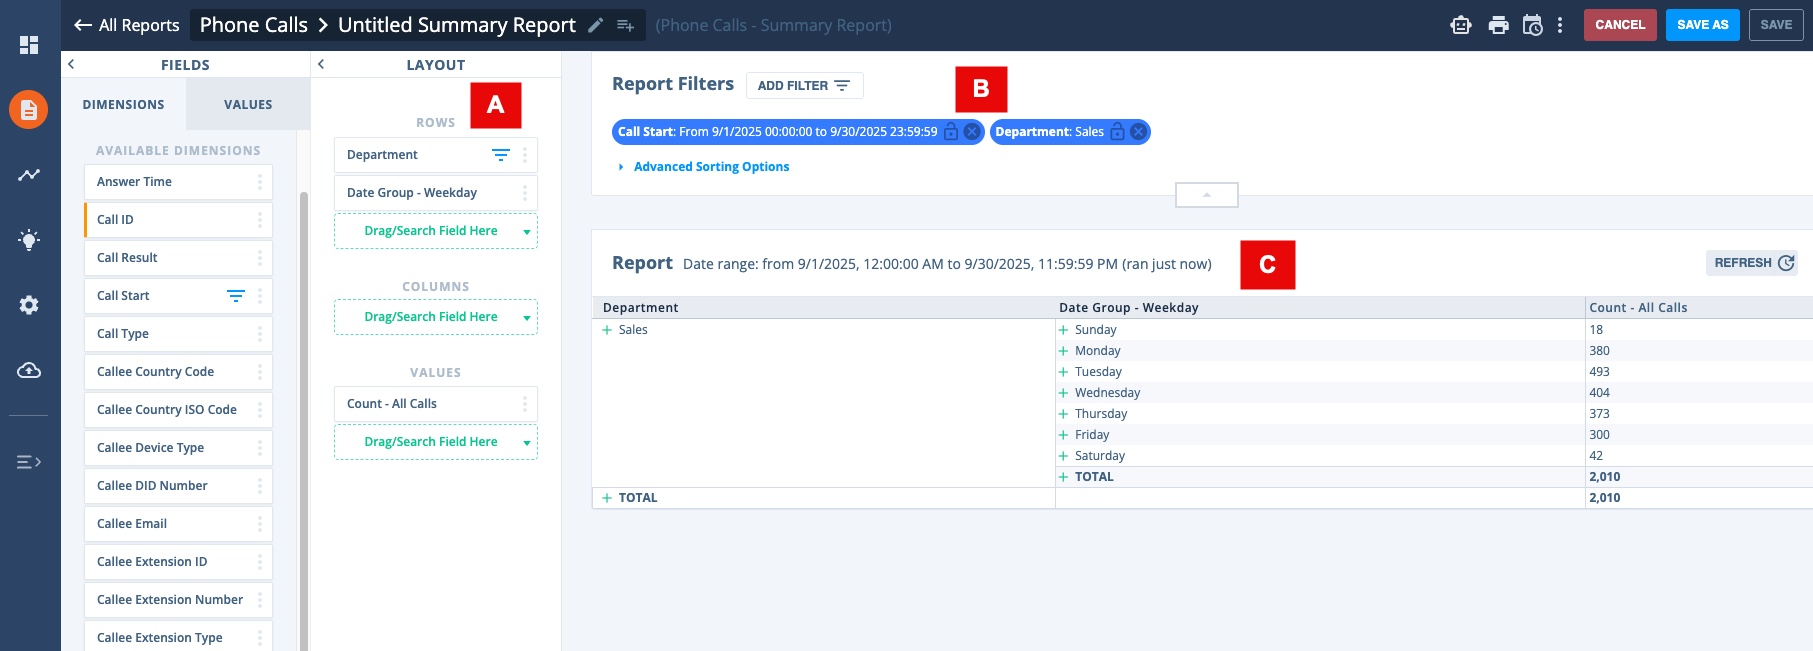Open the Values Drag/Search Field dropdown
This screenshot has height=651, width=1813.
pos(527,443)
